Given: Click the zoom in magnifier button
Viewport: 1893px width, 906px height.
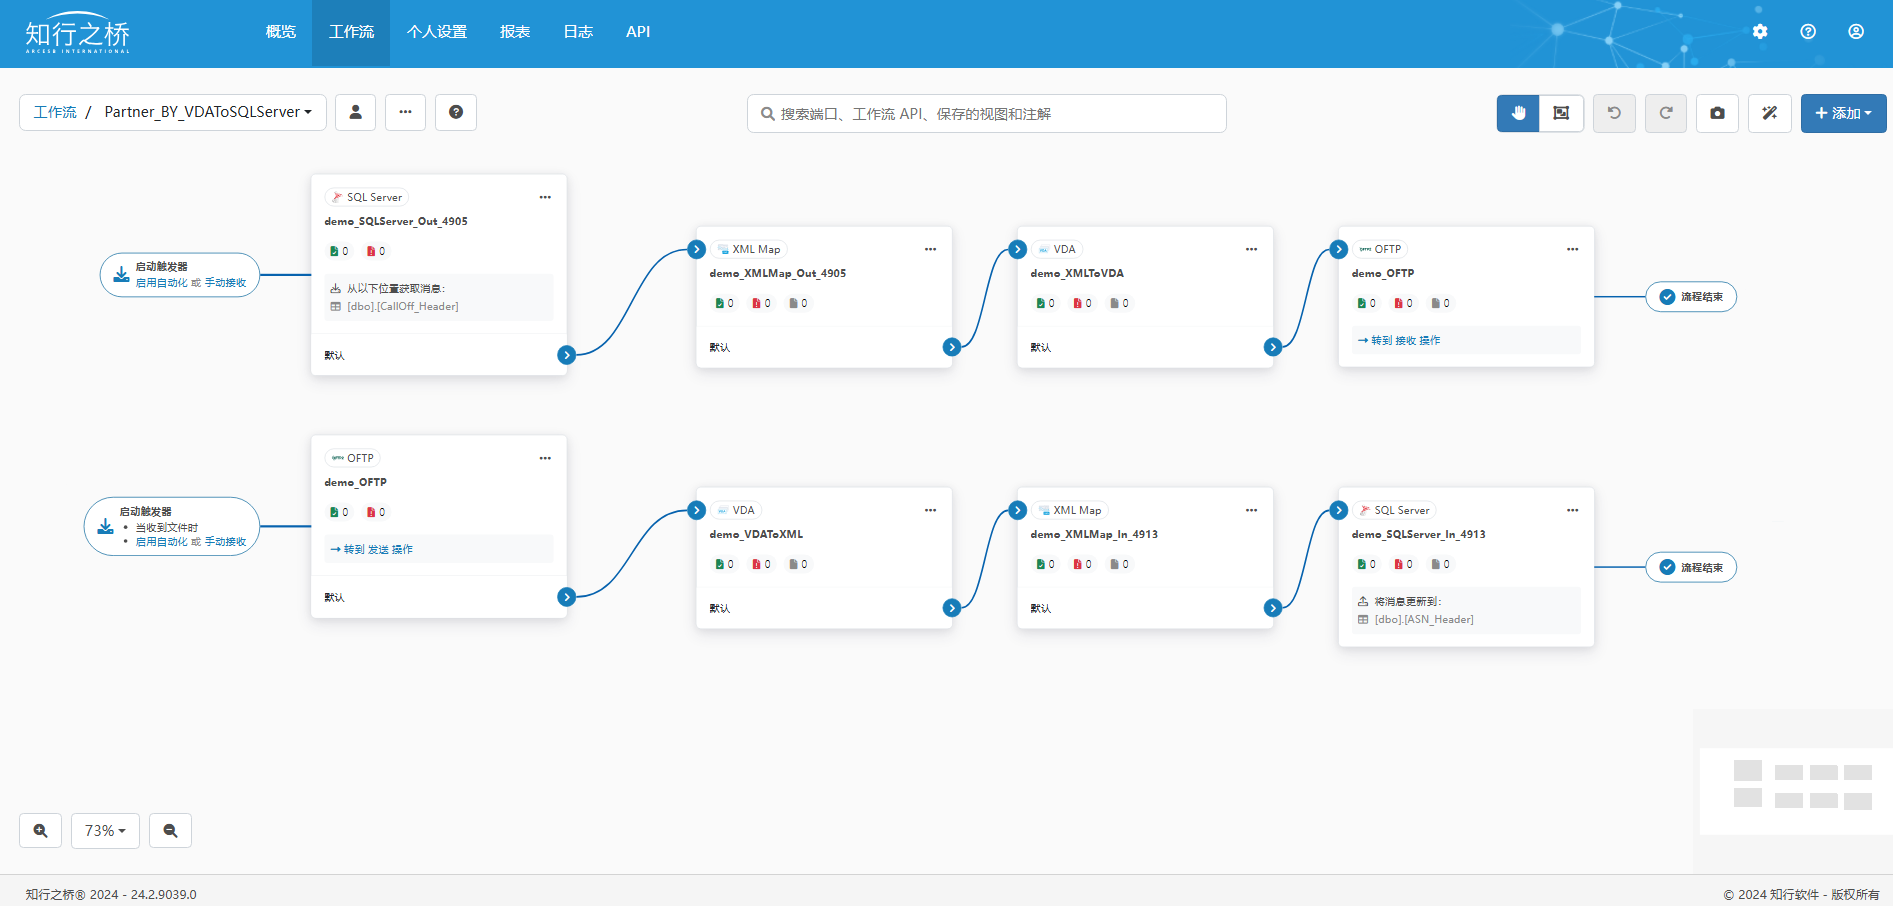Looking at the screenshot, I should pyautogui.click(x=41, y=830).
